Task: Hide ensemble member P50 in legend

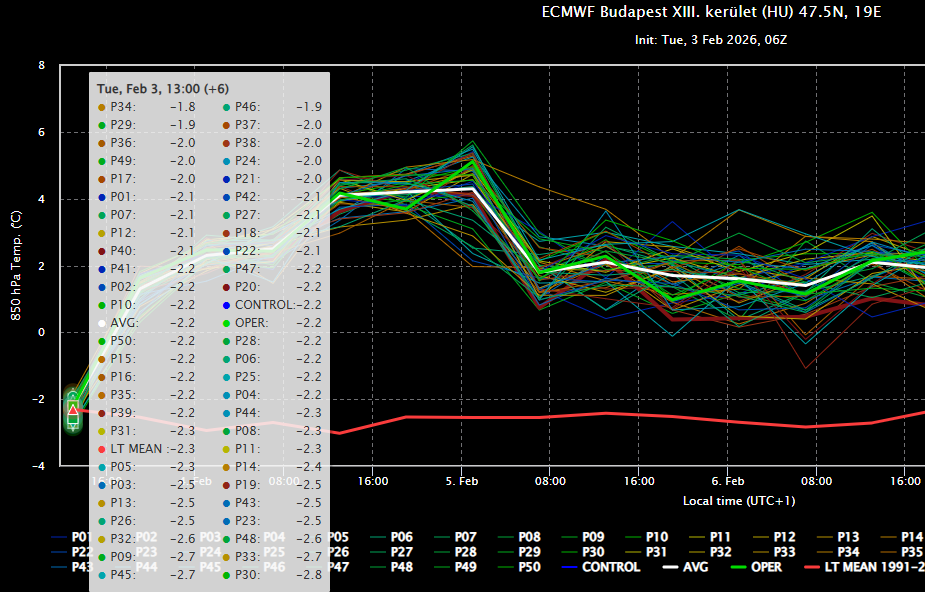Action: pyautogui.click(x=530, y=567)
